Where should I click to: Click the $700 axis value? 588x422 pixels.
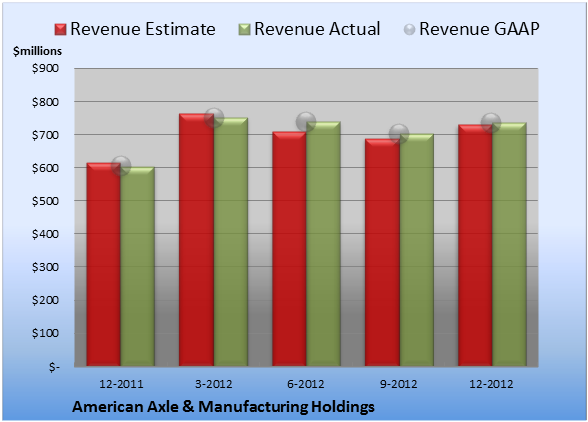(x=45, y=135)
